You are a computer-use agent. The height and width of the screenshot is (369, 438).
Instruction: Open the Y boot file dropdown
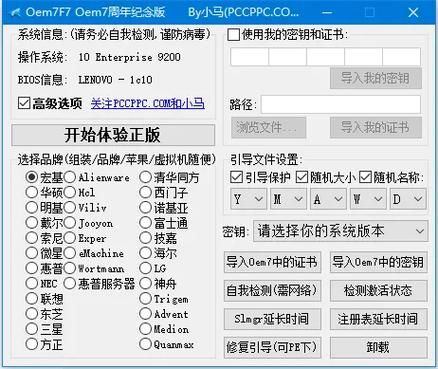point(248,199)
